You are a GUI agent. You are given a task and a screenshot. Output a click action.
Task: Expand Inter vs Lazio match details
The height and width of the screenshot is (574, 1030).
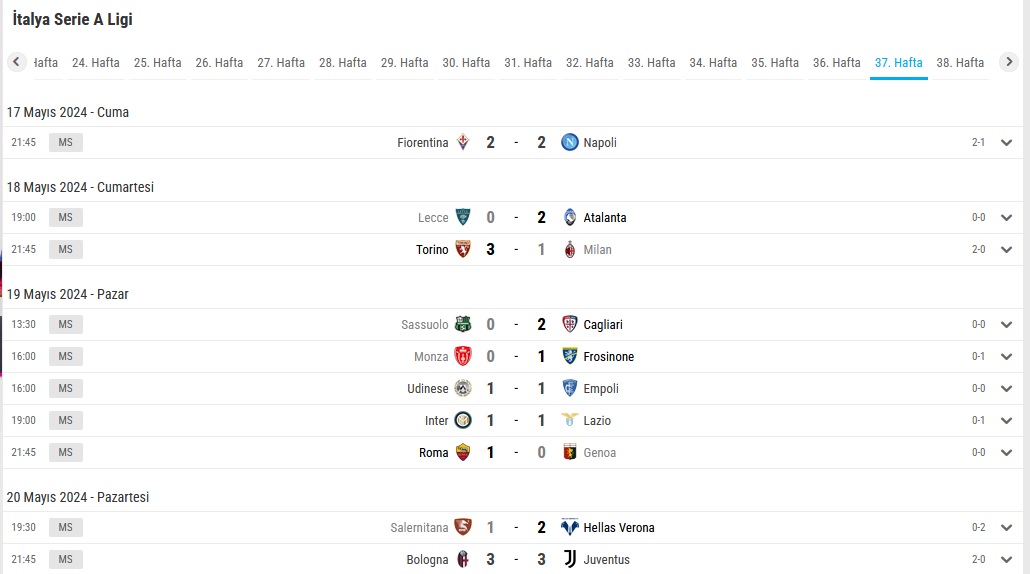[x=1006, y=420]
